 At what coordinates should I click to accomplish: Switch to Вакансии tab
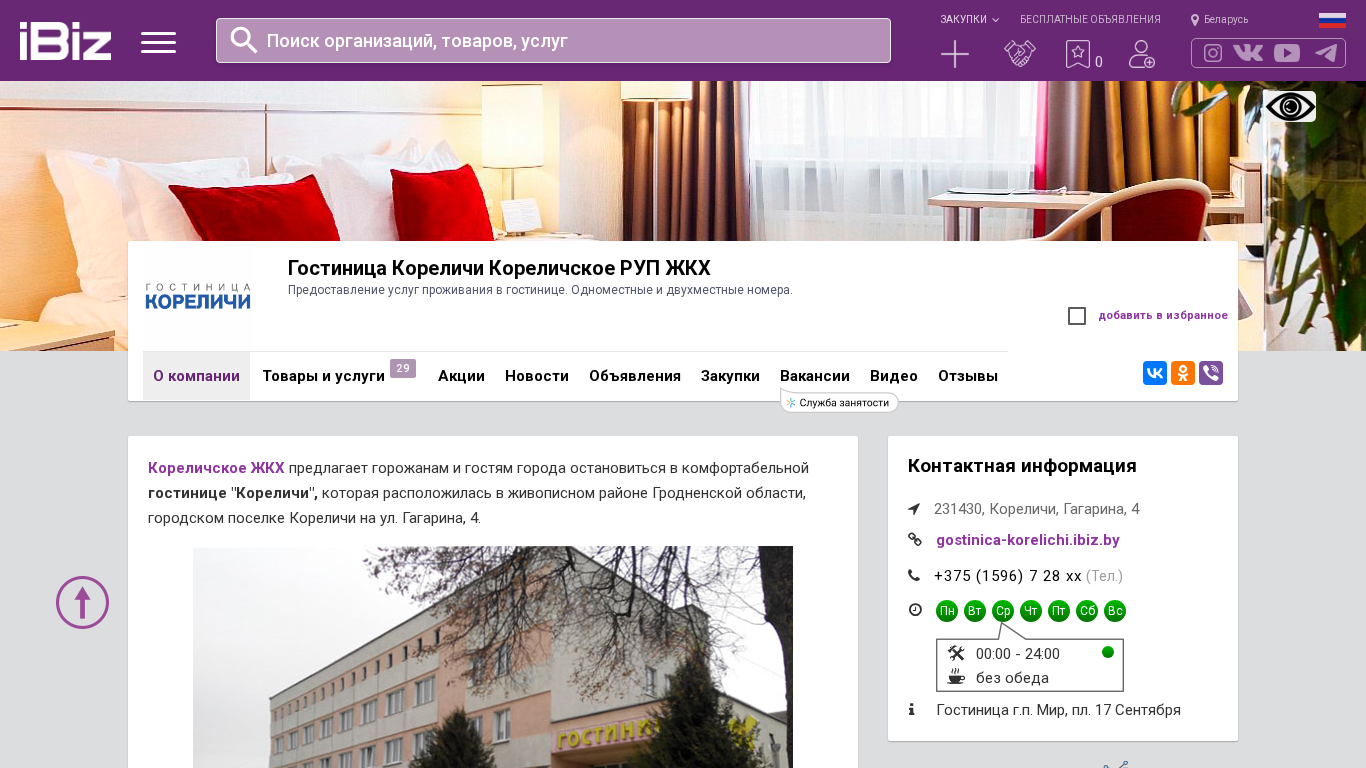click(815, 376)
